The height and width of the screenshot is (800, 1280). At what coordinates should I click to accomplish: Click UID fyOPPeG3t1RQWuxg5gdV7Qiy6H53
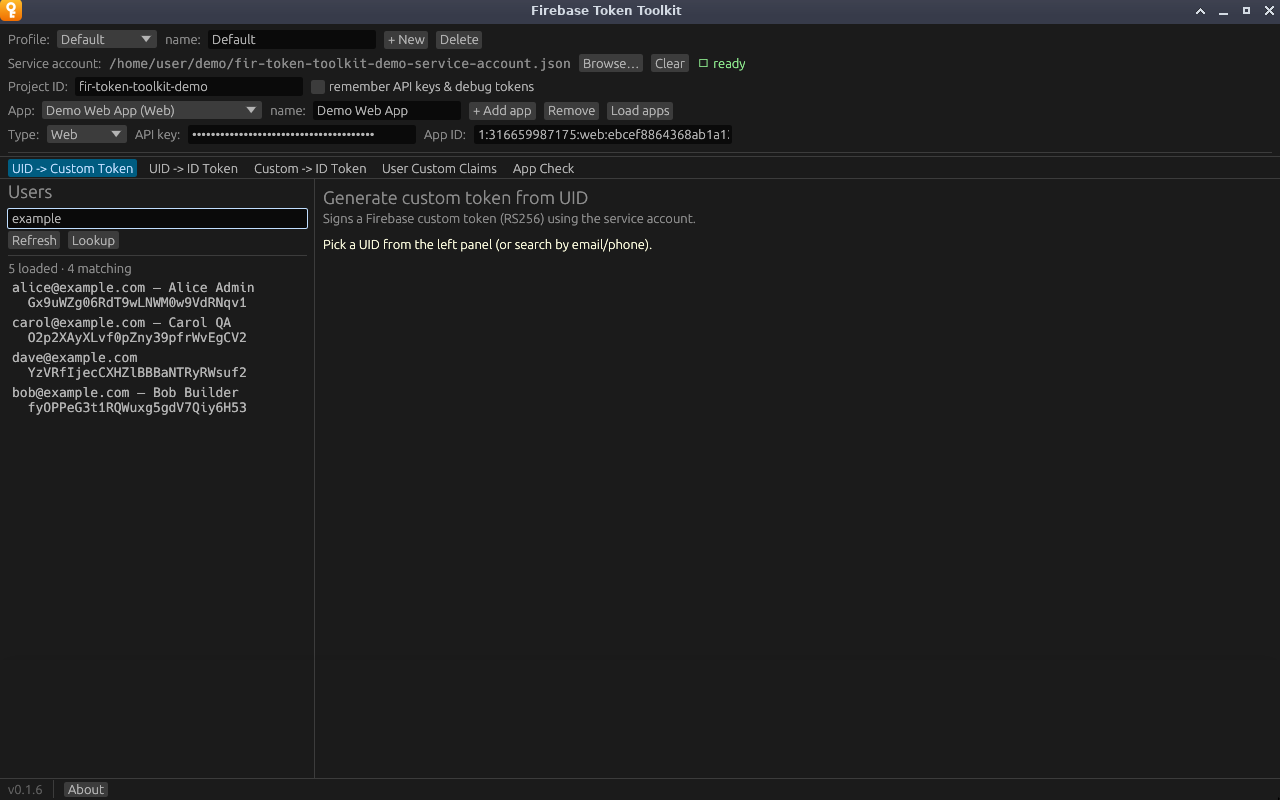137,408
